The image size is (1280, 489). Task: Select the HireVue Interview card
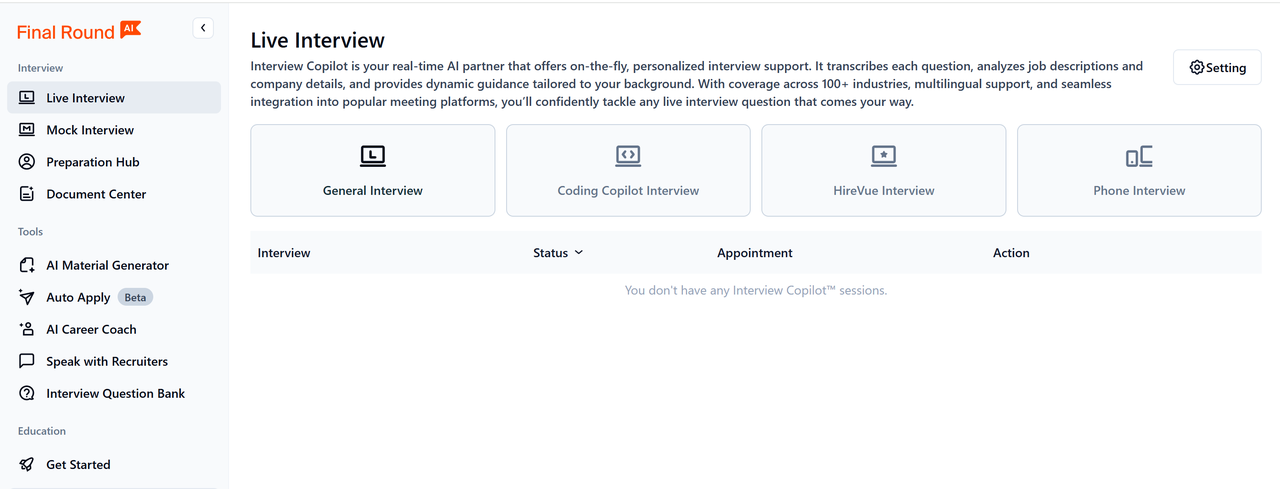(x=883, y=170)
